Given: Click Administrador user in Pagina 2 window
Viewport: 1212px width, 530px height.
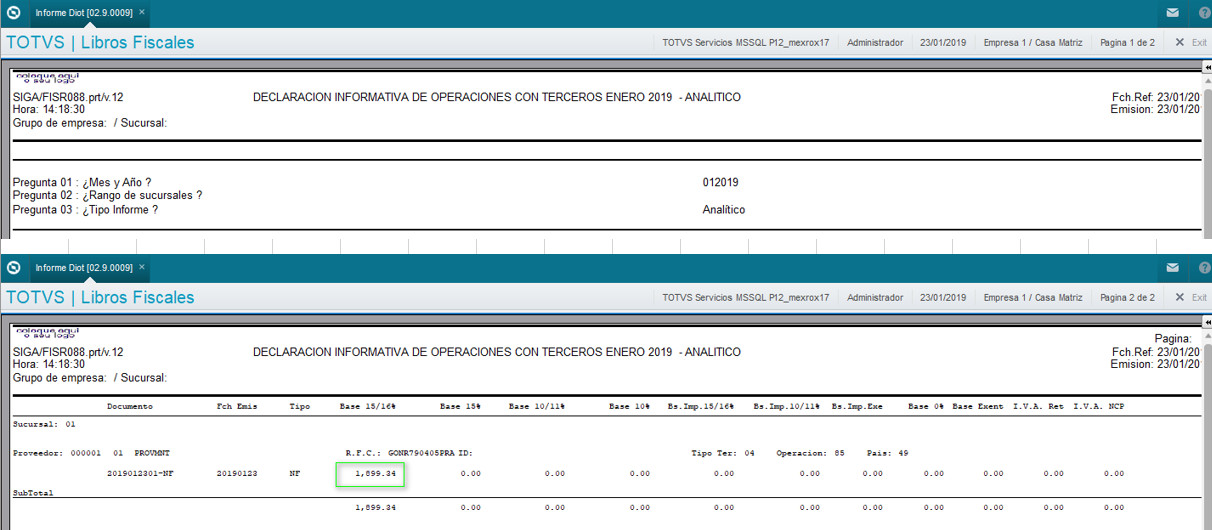Looking at the screenshot, I should pyautogui.click(x=875, y=298).
